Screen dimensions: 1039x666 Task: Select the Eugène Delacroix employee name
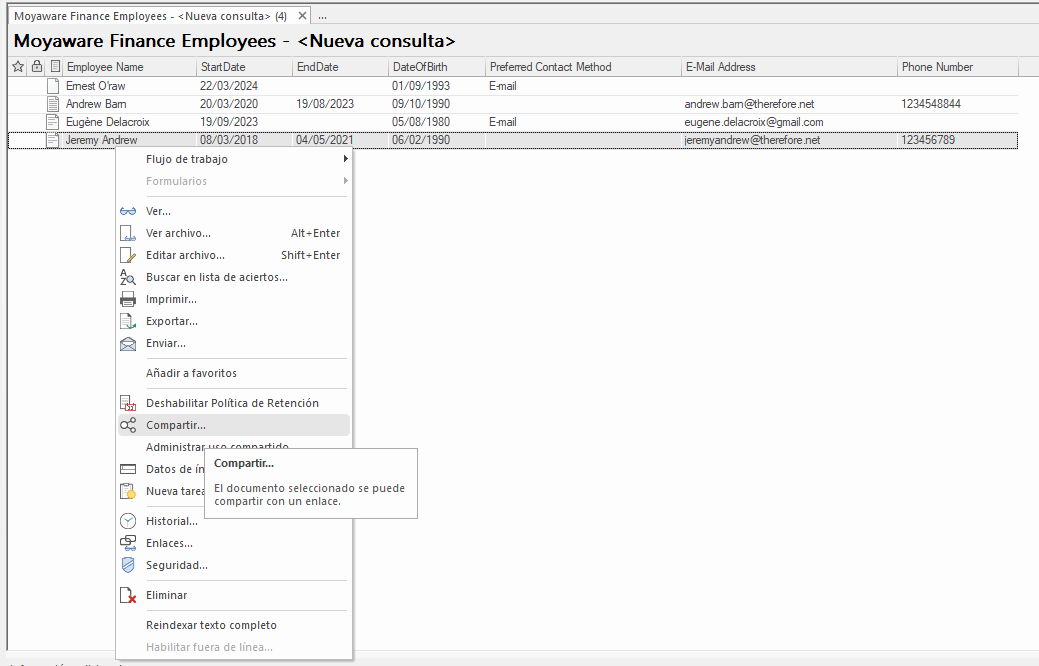[107, 122]
